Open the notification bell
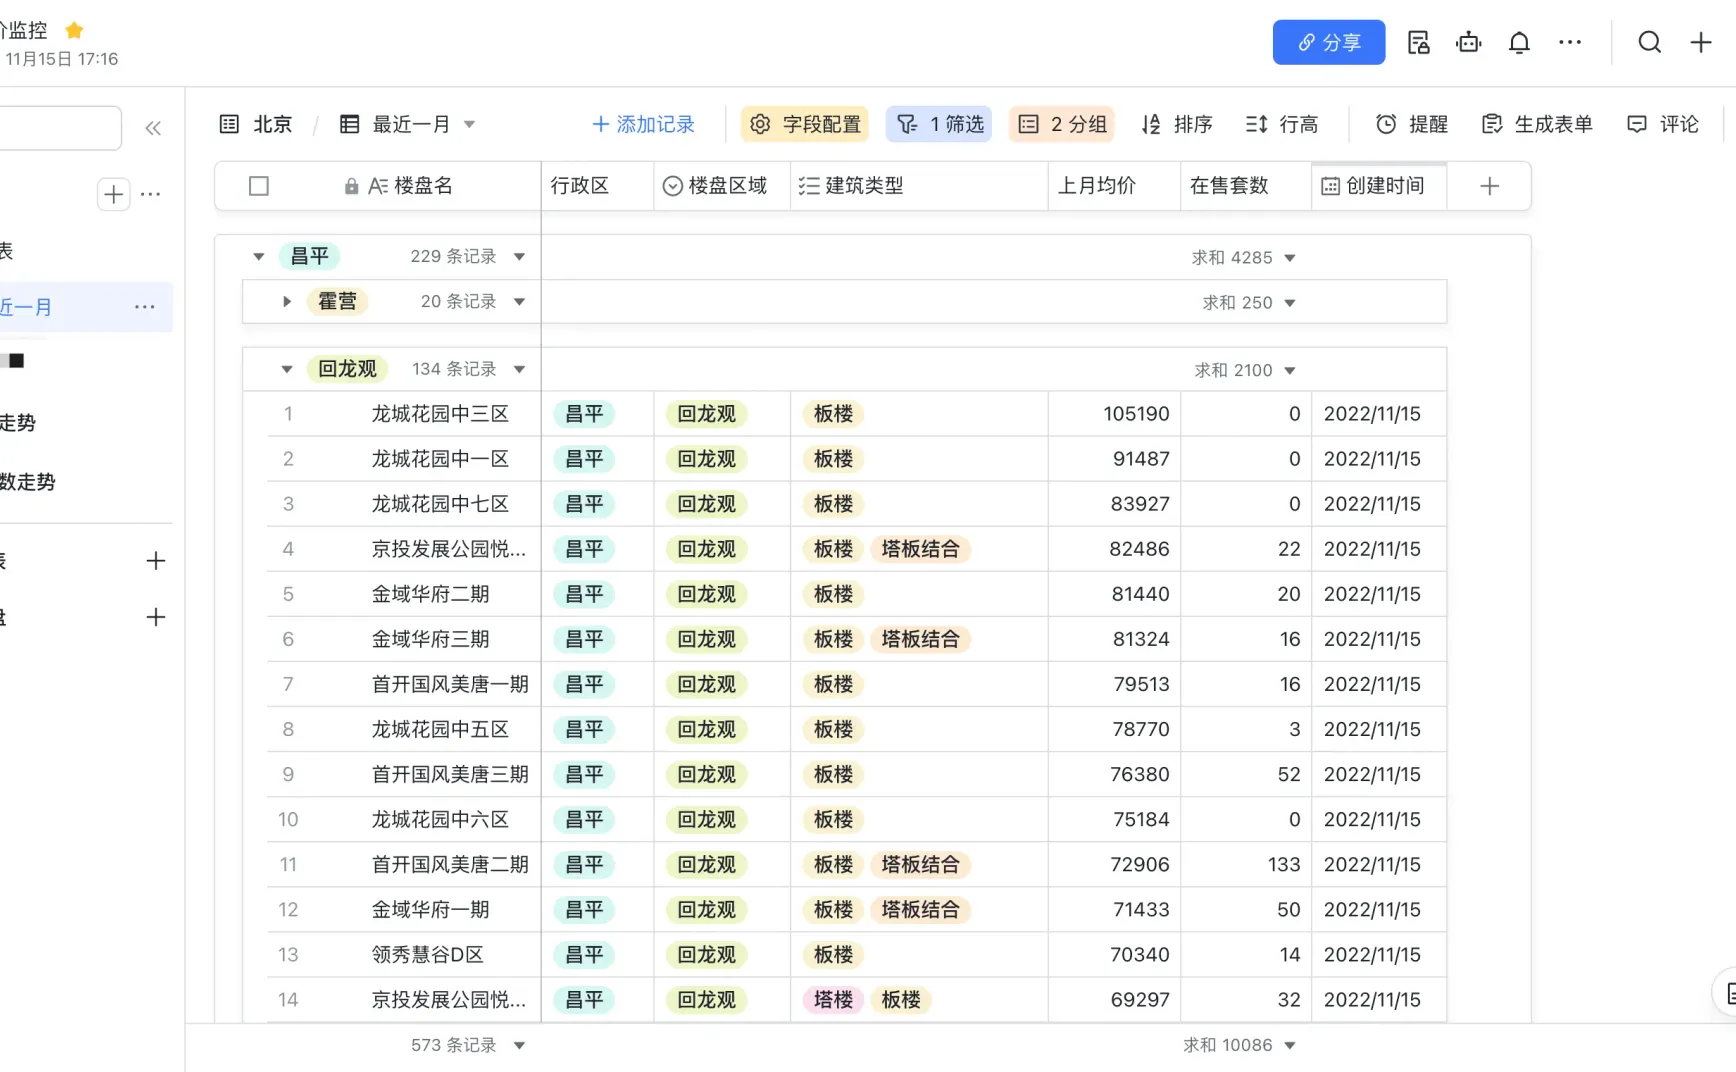Image resolution: width=1736 pixels, height=1072 pixels. point(1519,42)
